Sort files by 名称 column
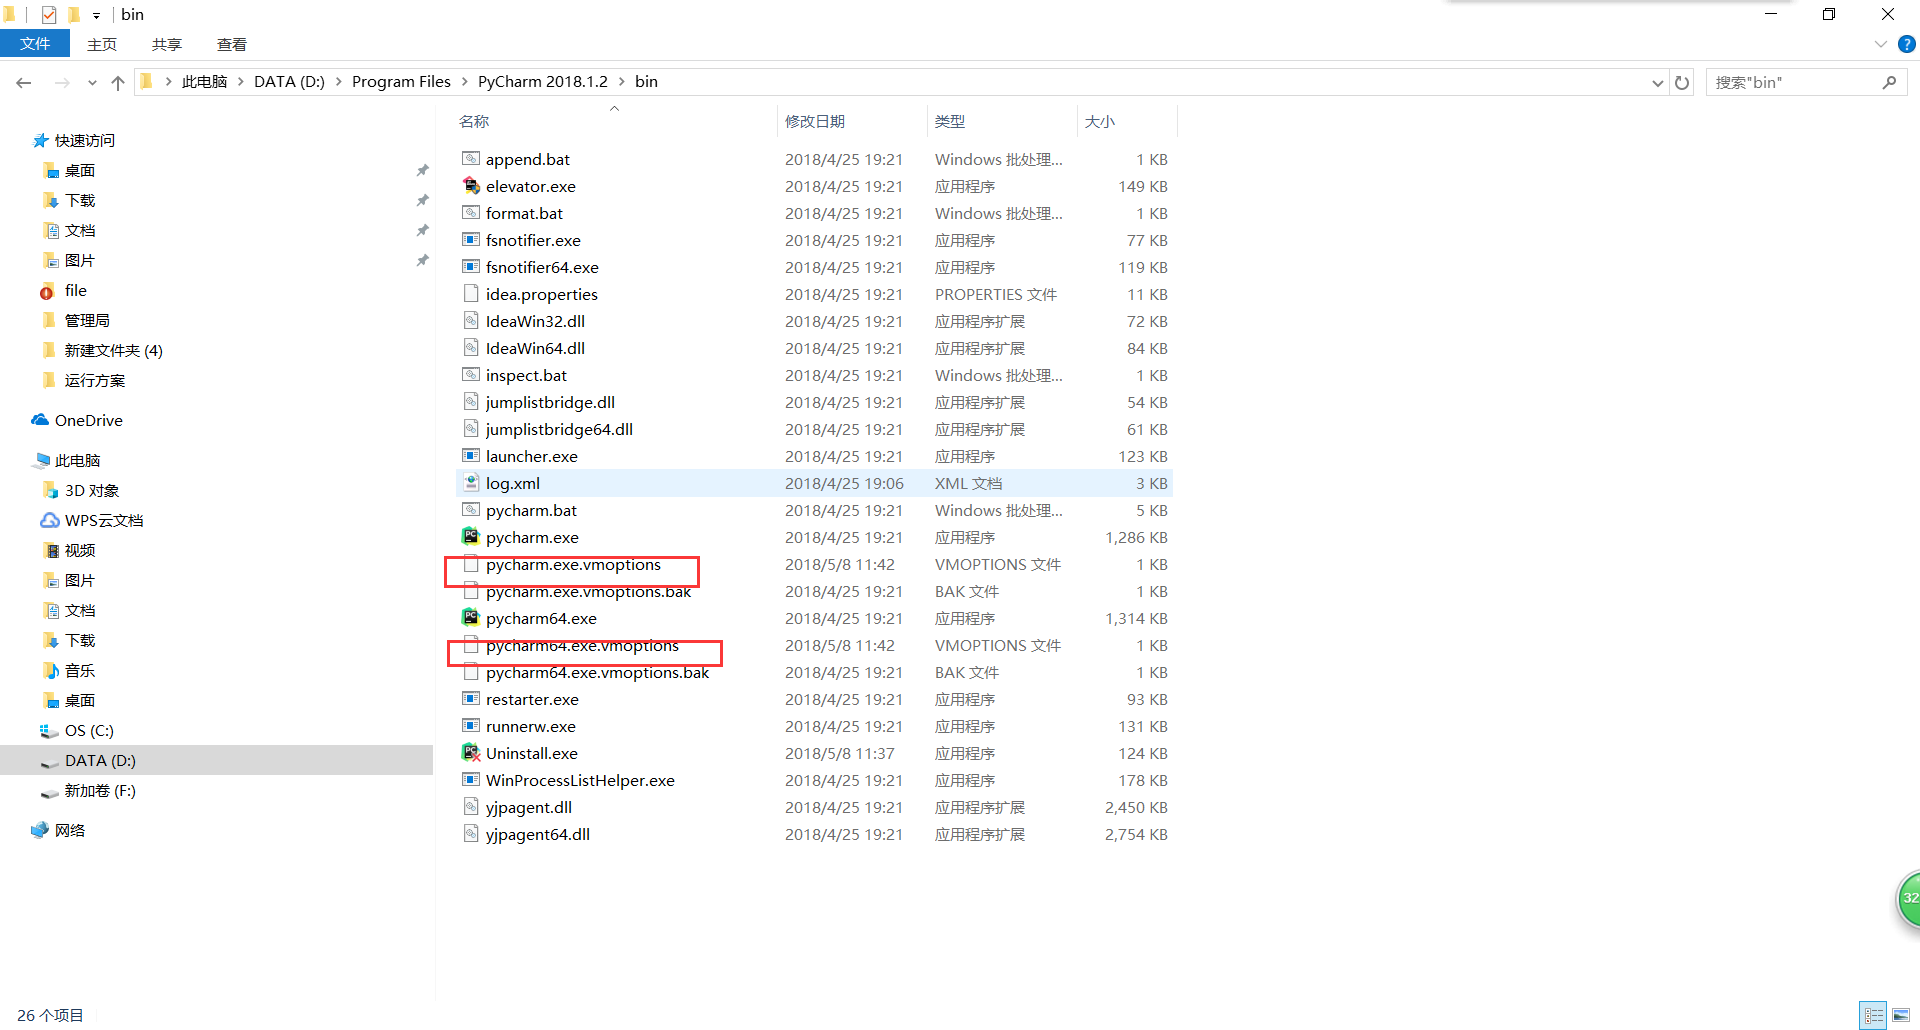1920x1030 pixels. tap(615, 121)
